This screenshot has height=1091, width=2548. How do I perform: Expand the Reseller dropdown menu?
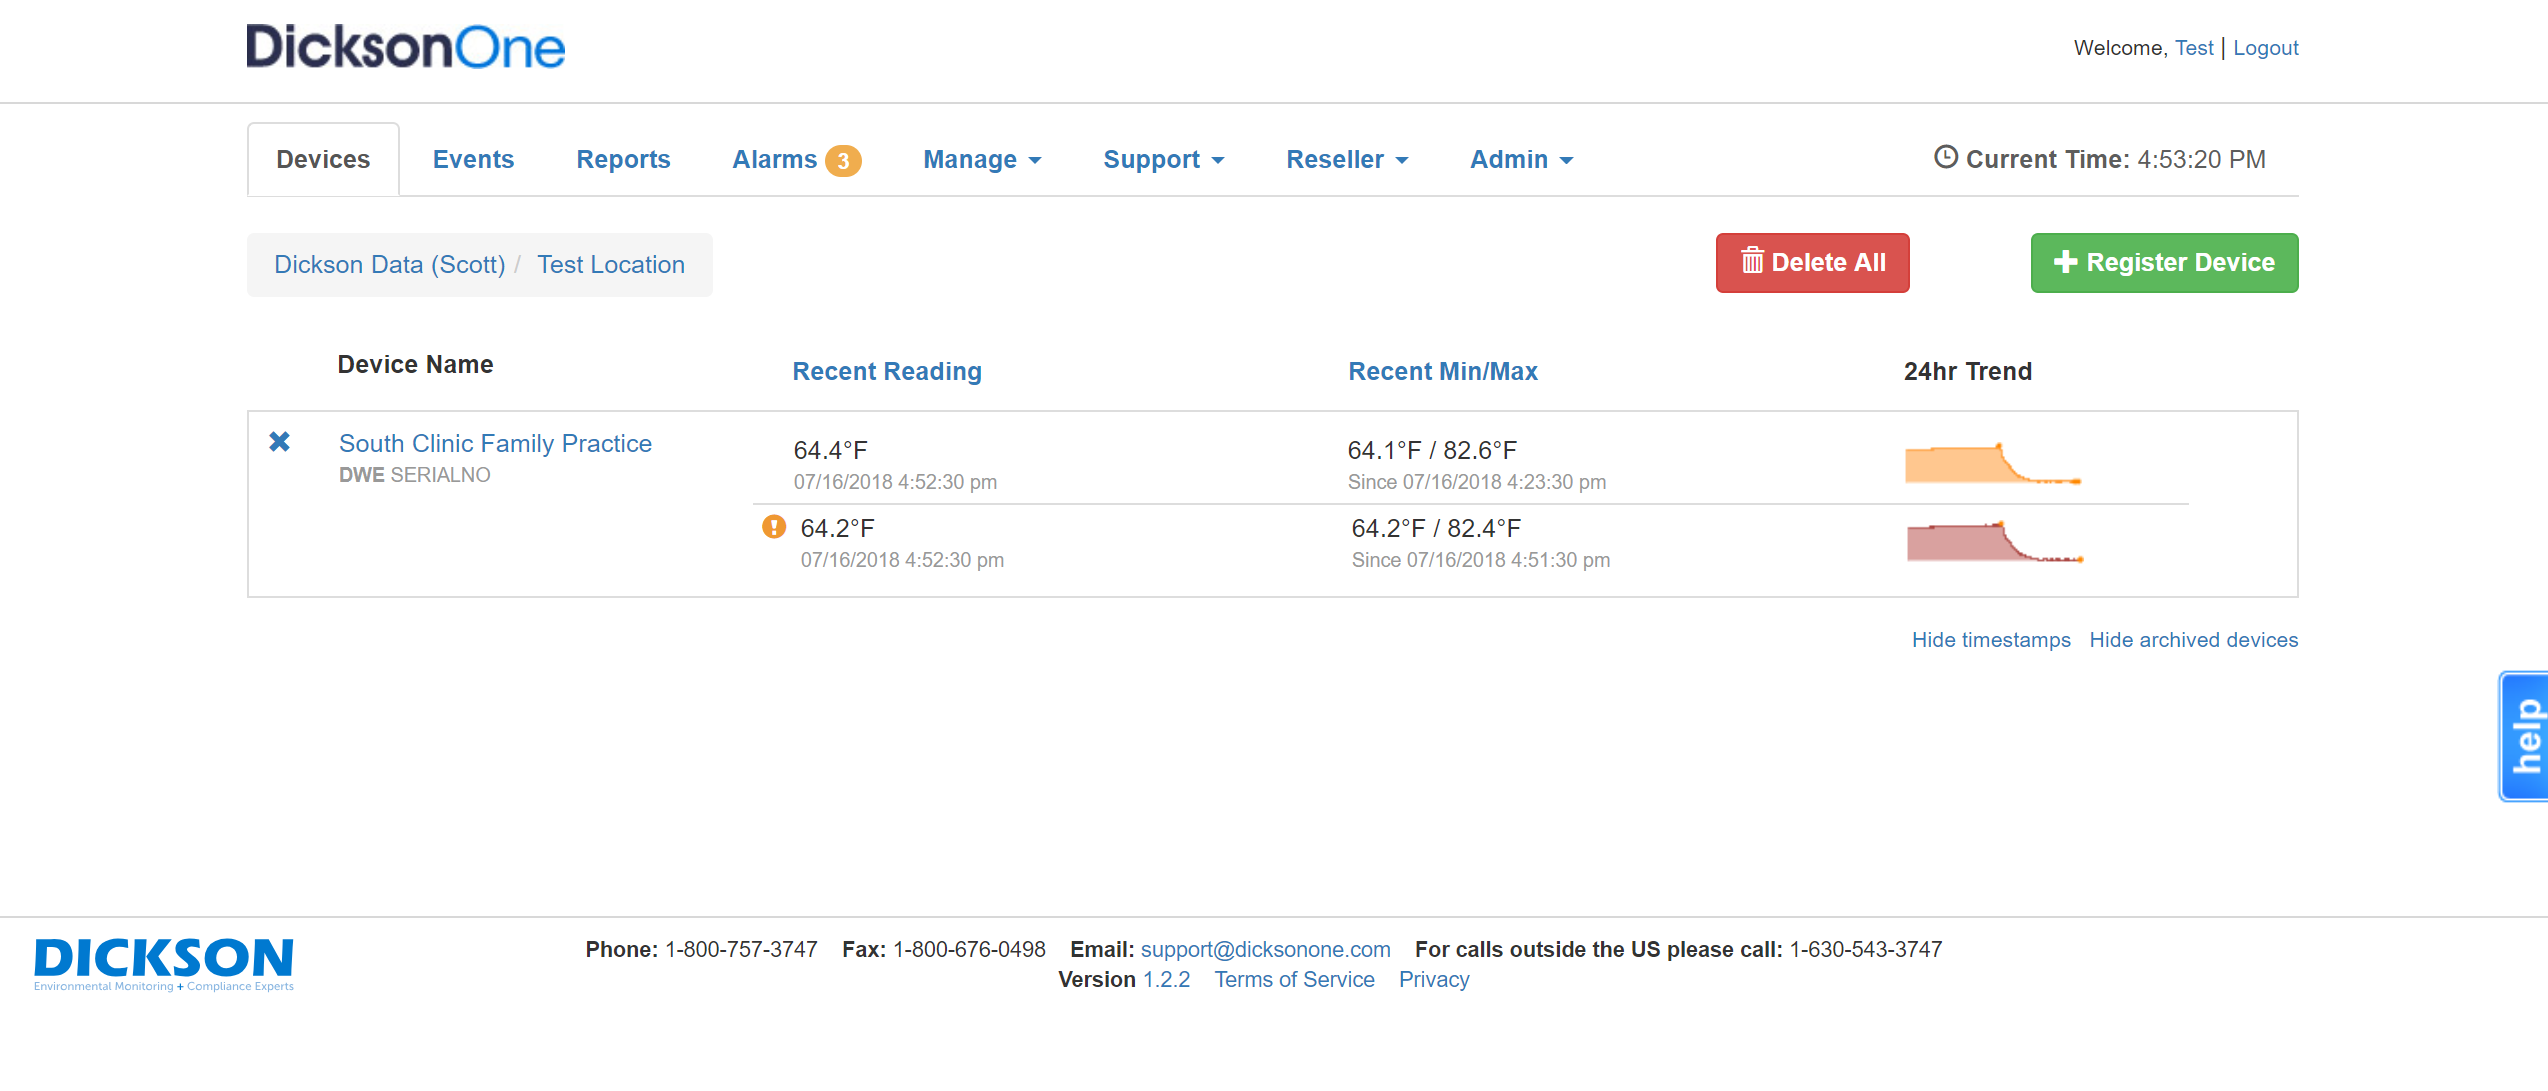click(x=1346, y=160)
